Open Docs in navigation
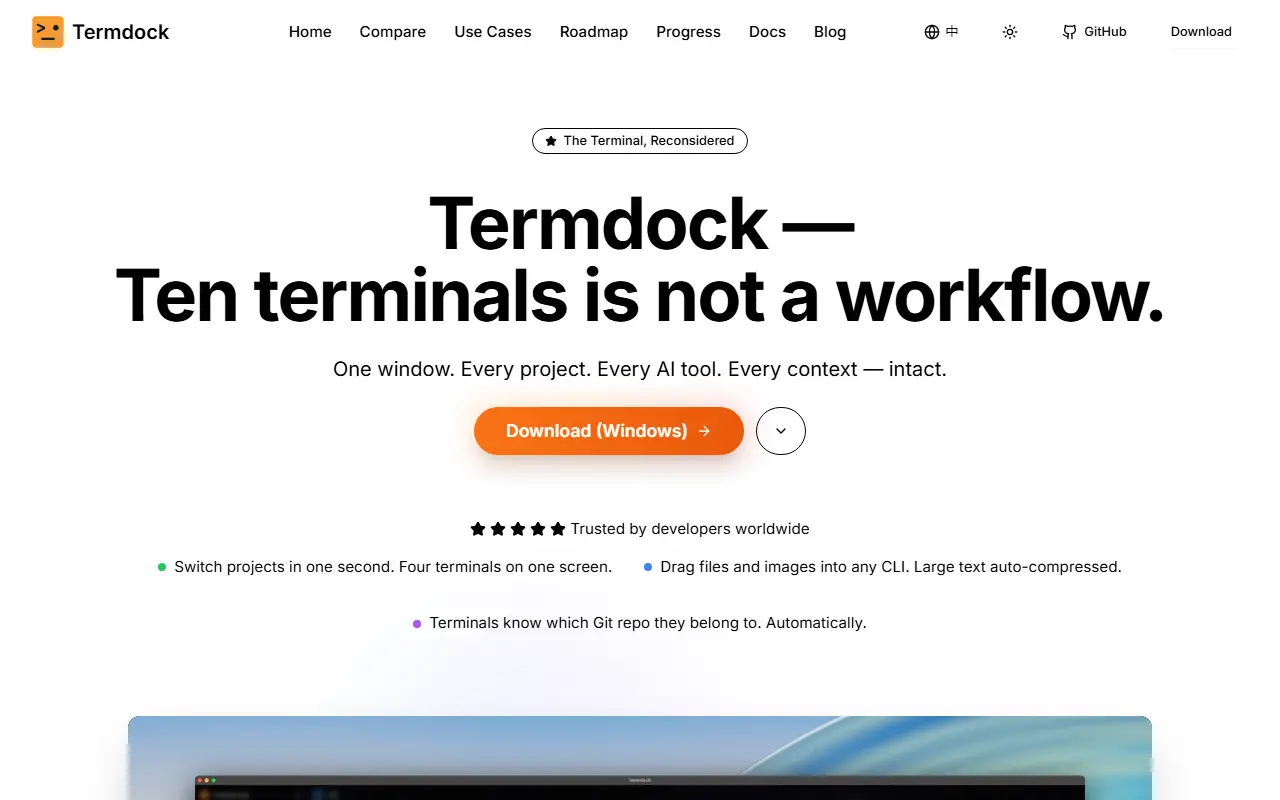 click(x=767, y=32)
